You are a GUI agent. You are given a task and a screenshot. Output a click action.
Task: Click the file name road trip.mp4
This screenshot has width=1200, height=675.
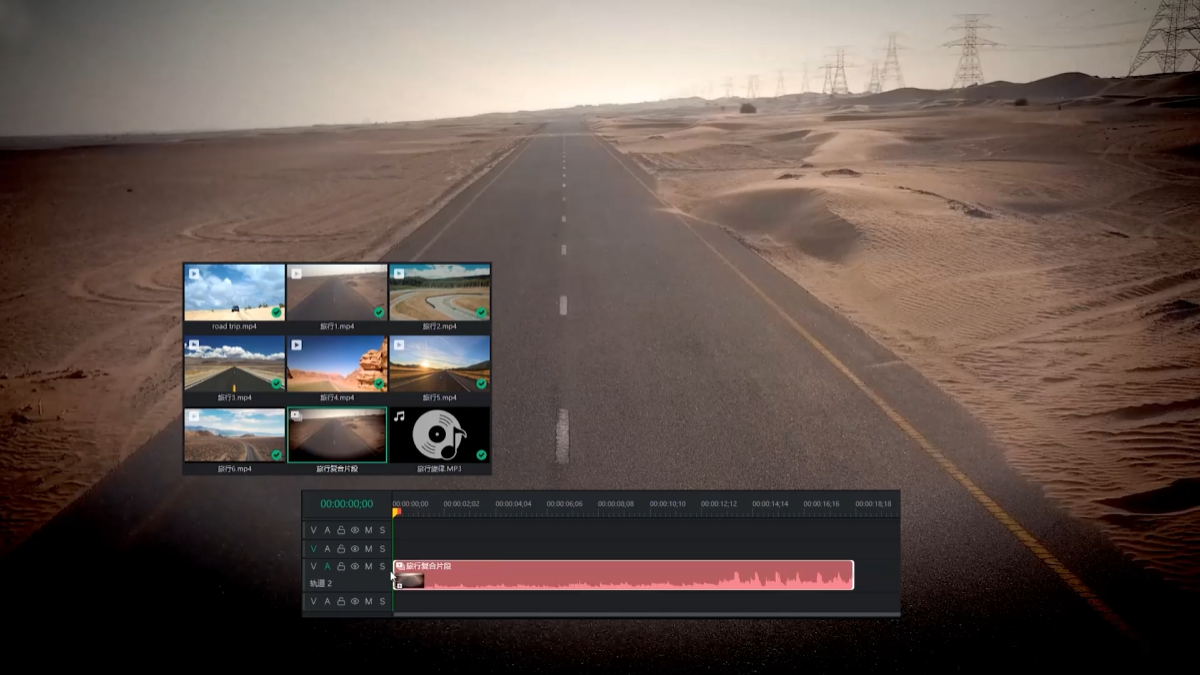point(234,326)
